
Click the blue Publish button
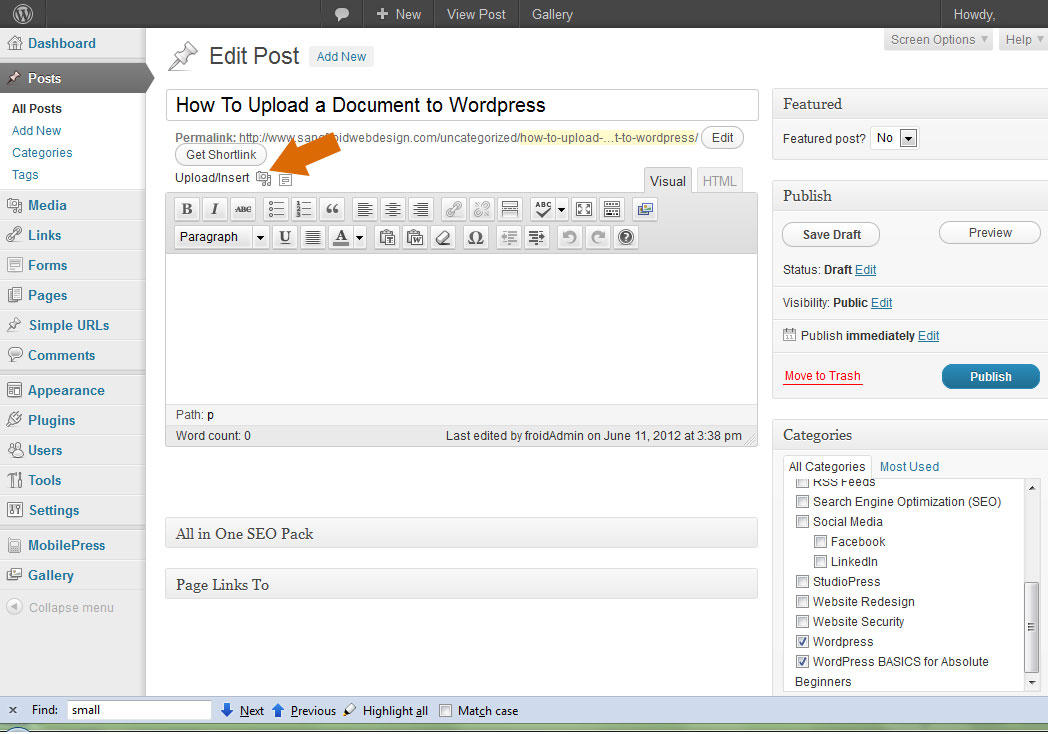click(x=990, y=377)
